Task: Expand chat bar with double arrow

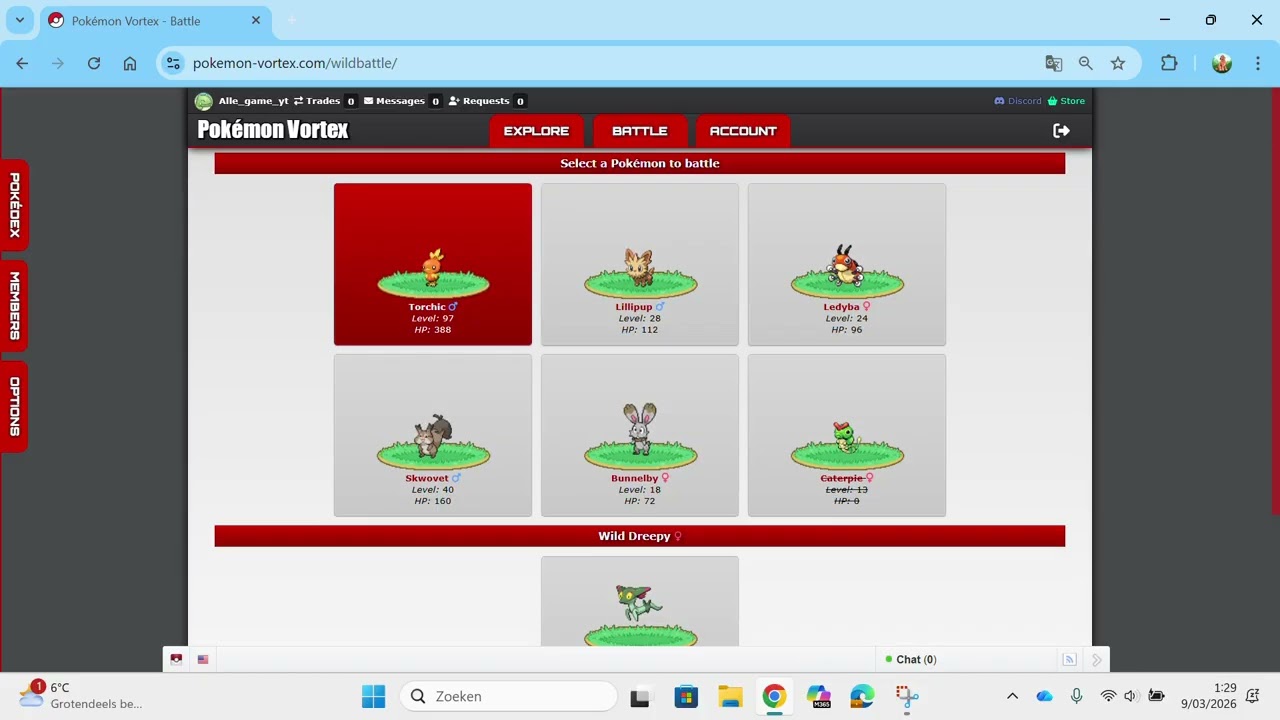Action: coord(1096,659)
